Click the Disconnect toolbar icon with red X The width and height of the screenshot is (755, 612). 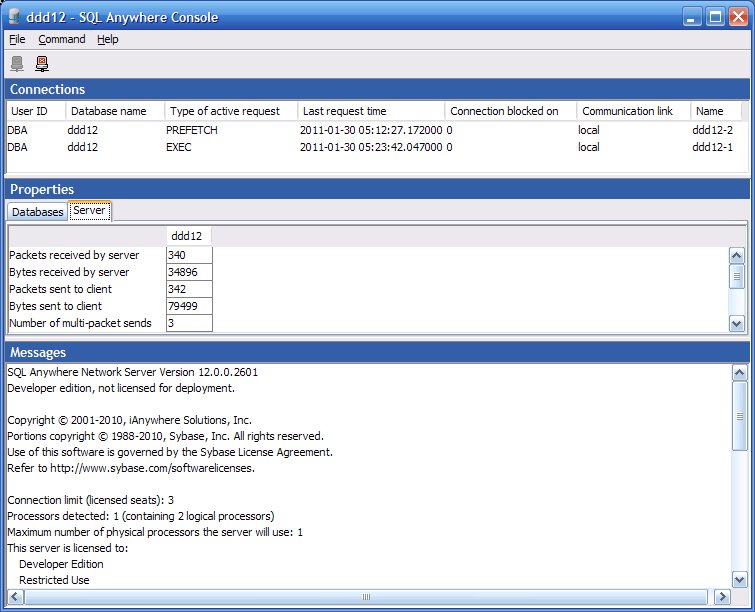tap(42, 64)
